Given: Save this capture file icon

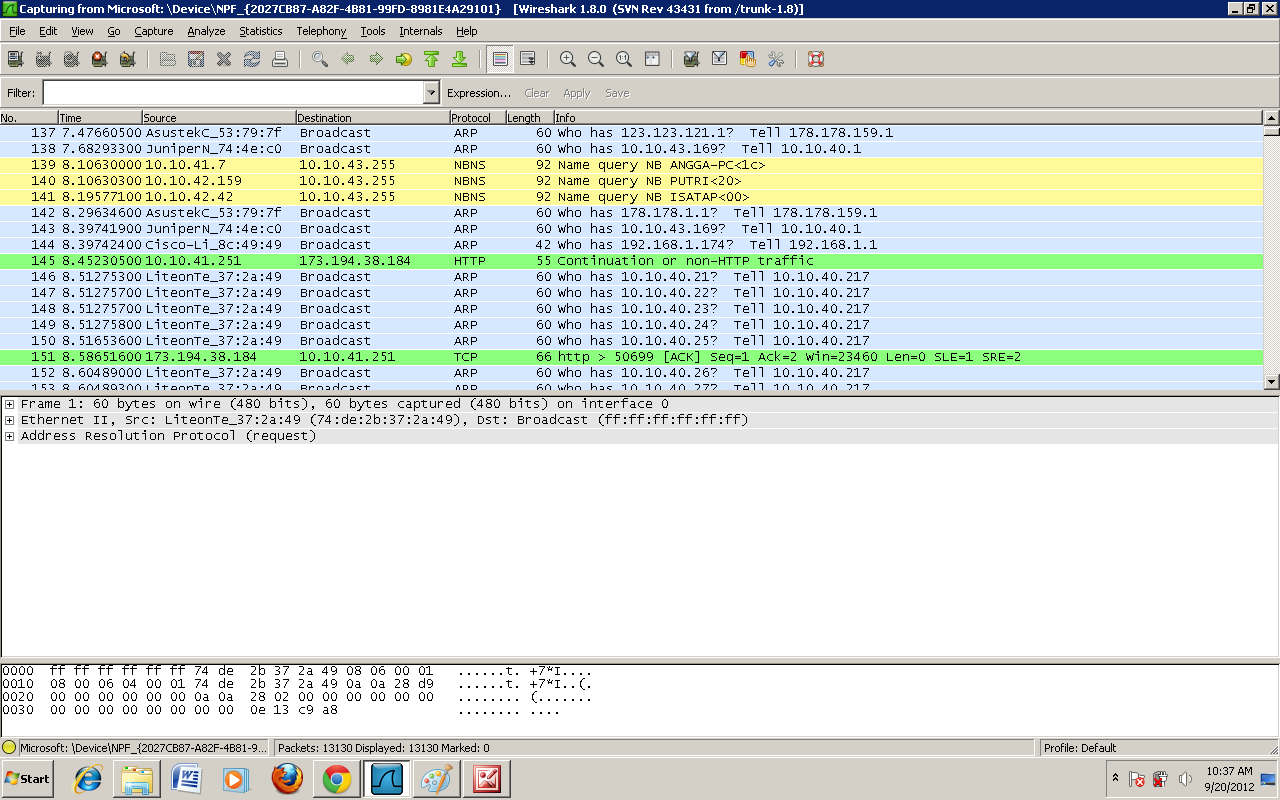Looking at the screenshot, I should coord(196,59).
